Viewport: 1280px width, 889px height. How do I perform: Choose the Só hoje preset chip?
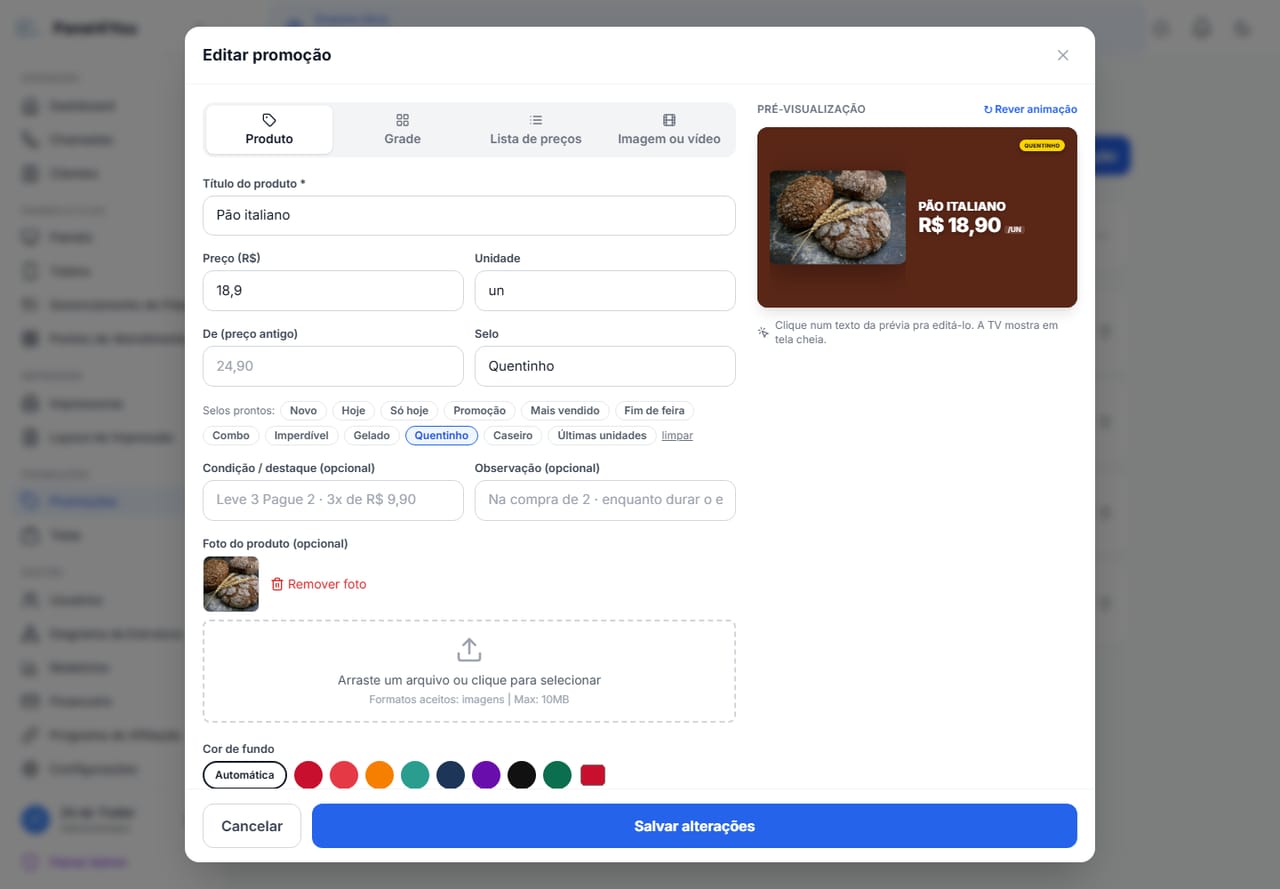point(409,411)
